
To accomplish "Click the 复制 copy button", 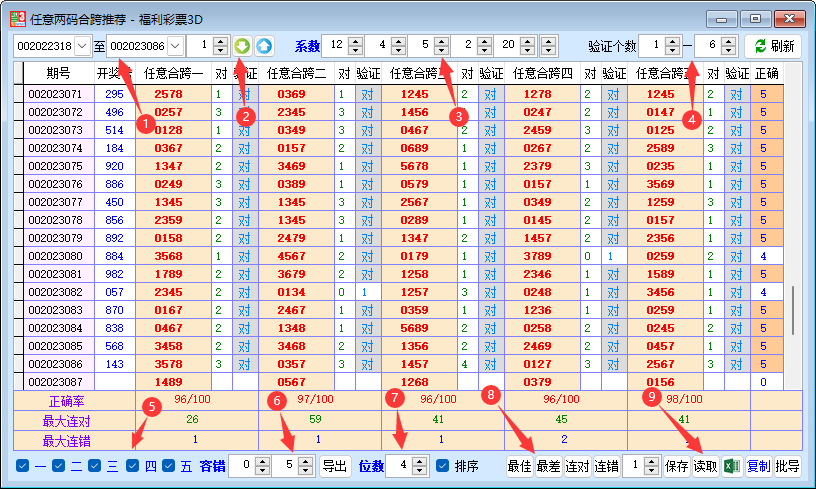I will tap(759, 466).
